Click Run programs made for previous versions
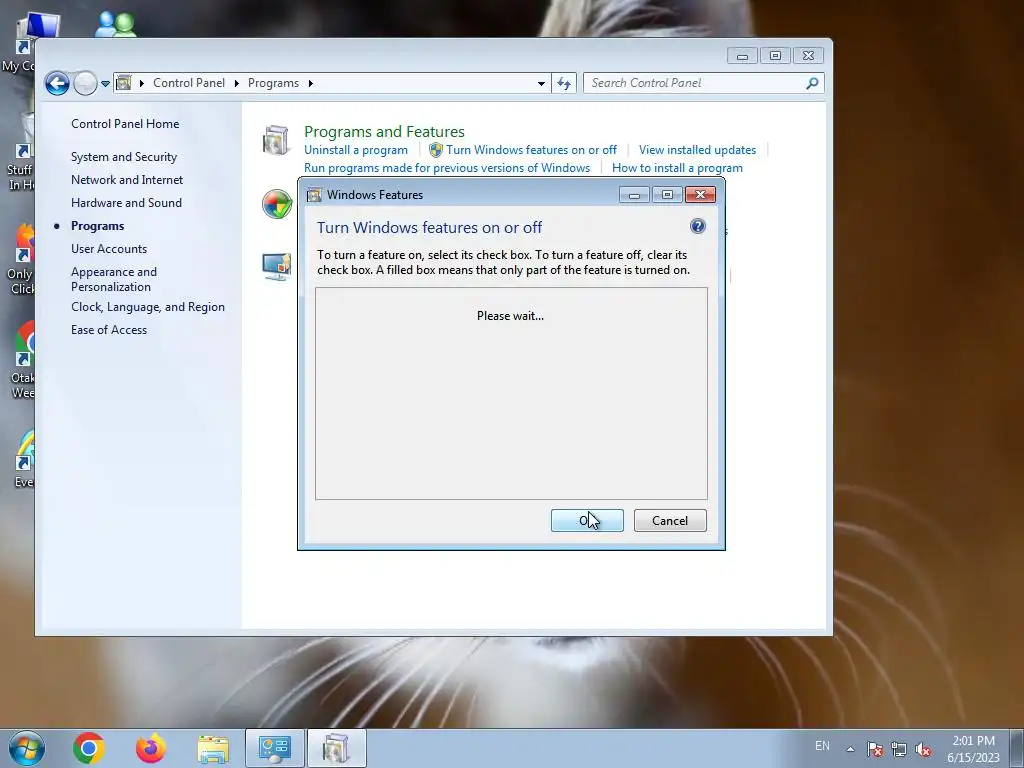1024x768 pixels. tap(447, 168)
